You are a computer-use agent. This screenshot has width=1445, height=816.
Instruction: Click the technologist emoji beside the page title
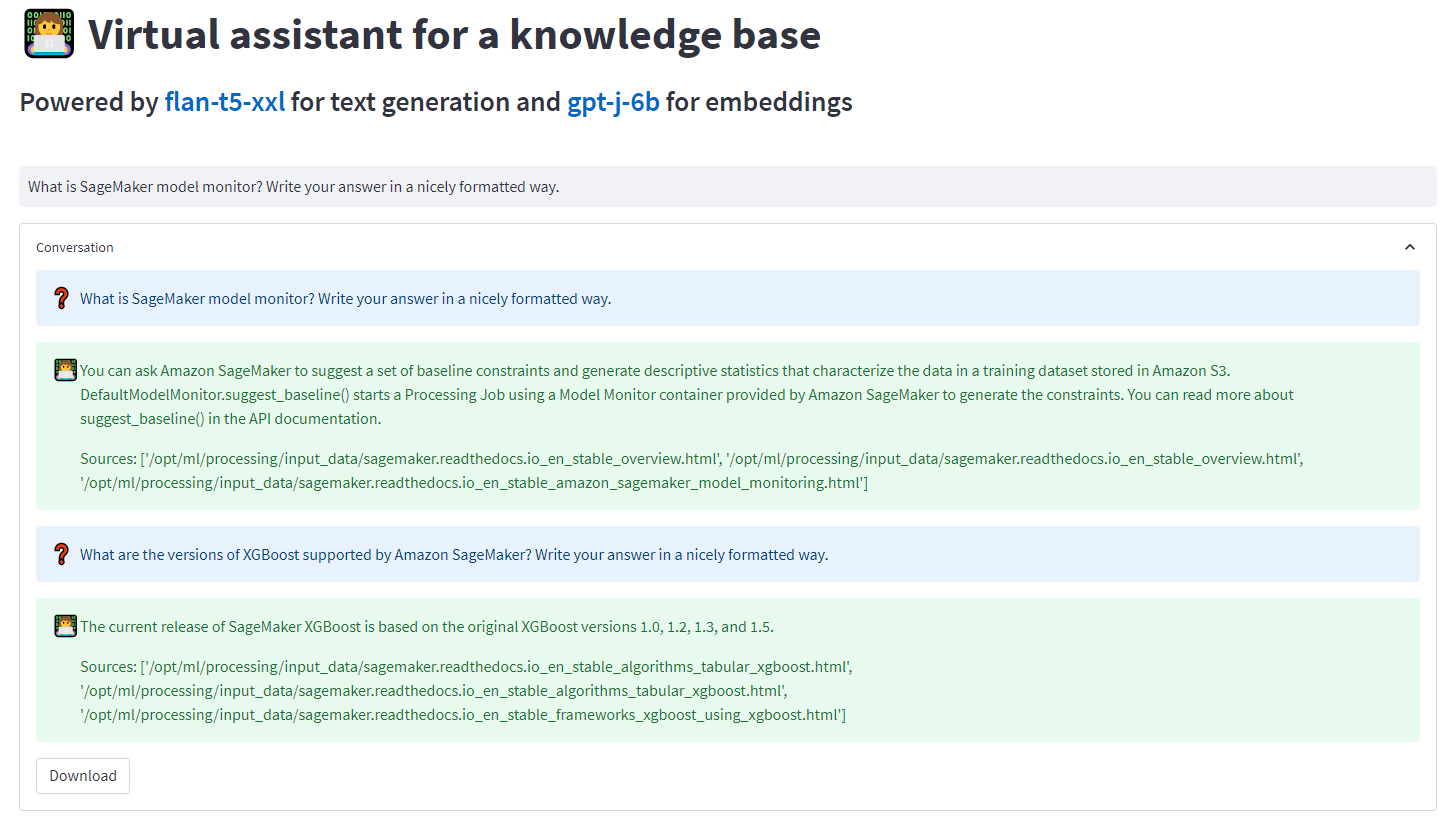pyautogui.click(x=48, y=34)
